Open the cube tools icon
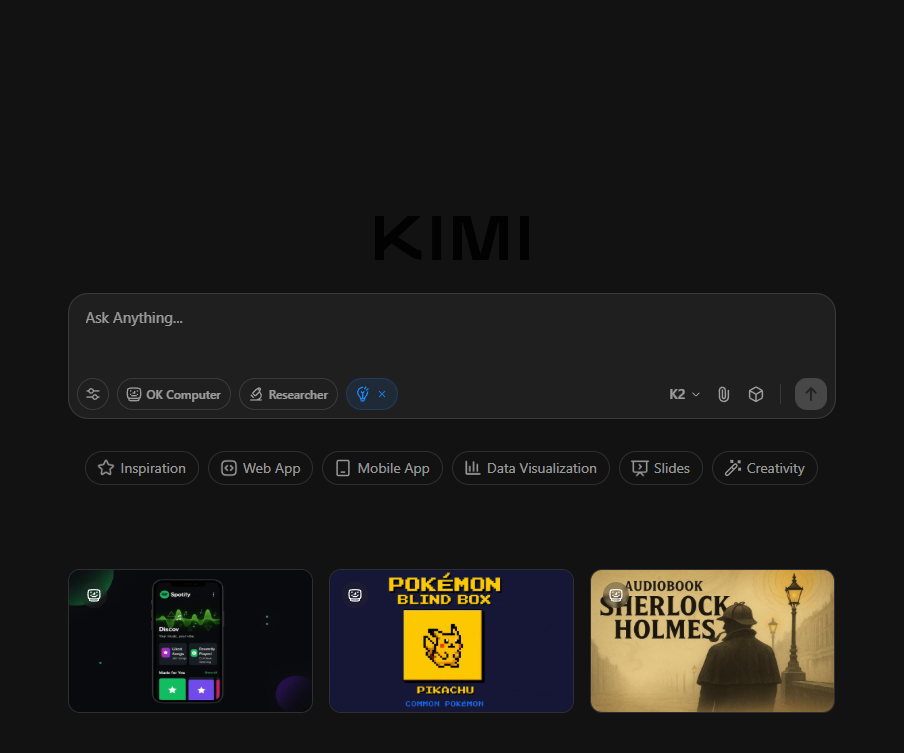 (756, 394)
